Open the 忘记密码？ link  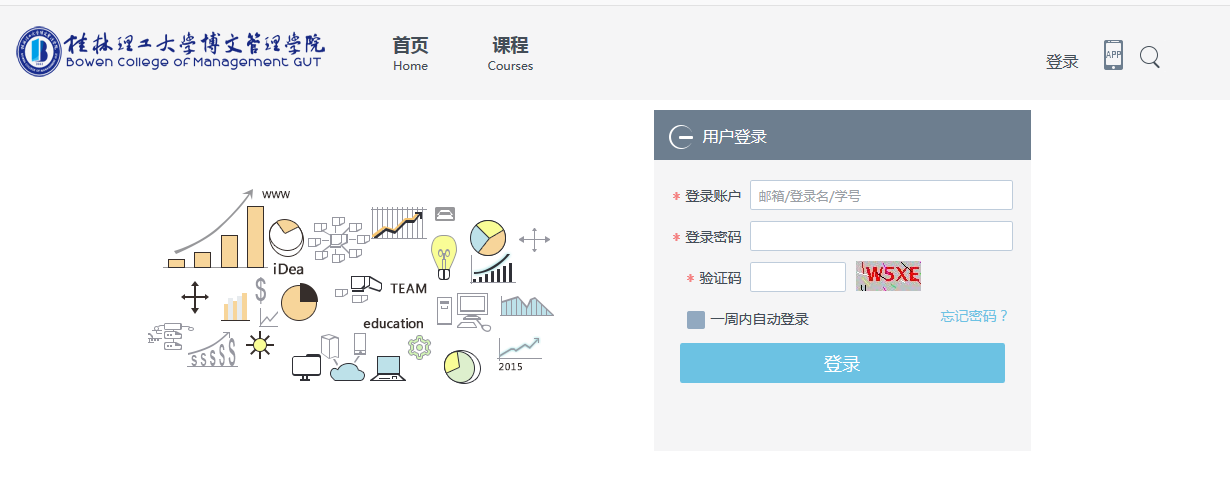[974, 316]
